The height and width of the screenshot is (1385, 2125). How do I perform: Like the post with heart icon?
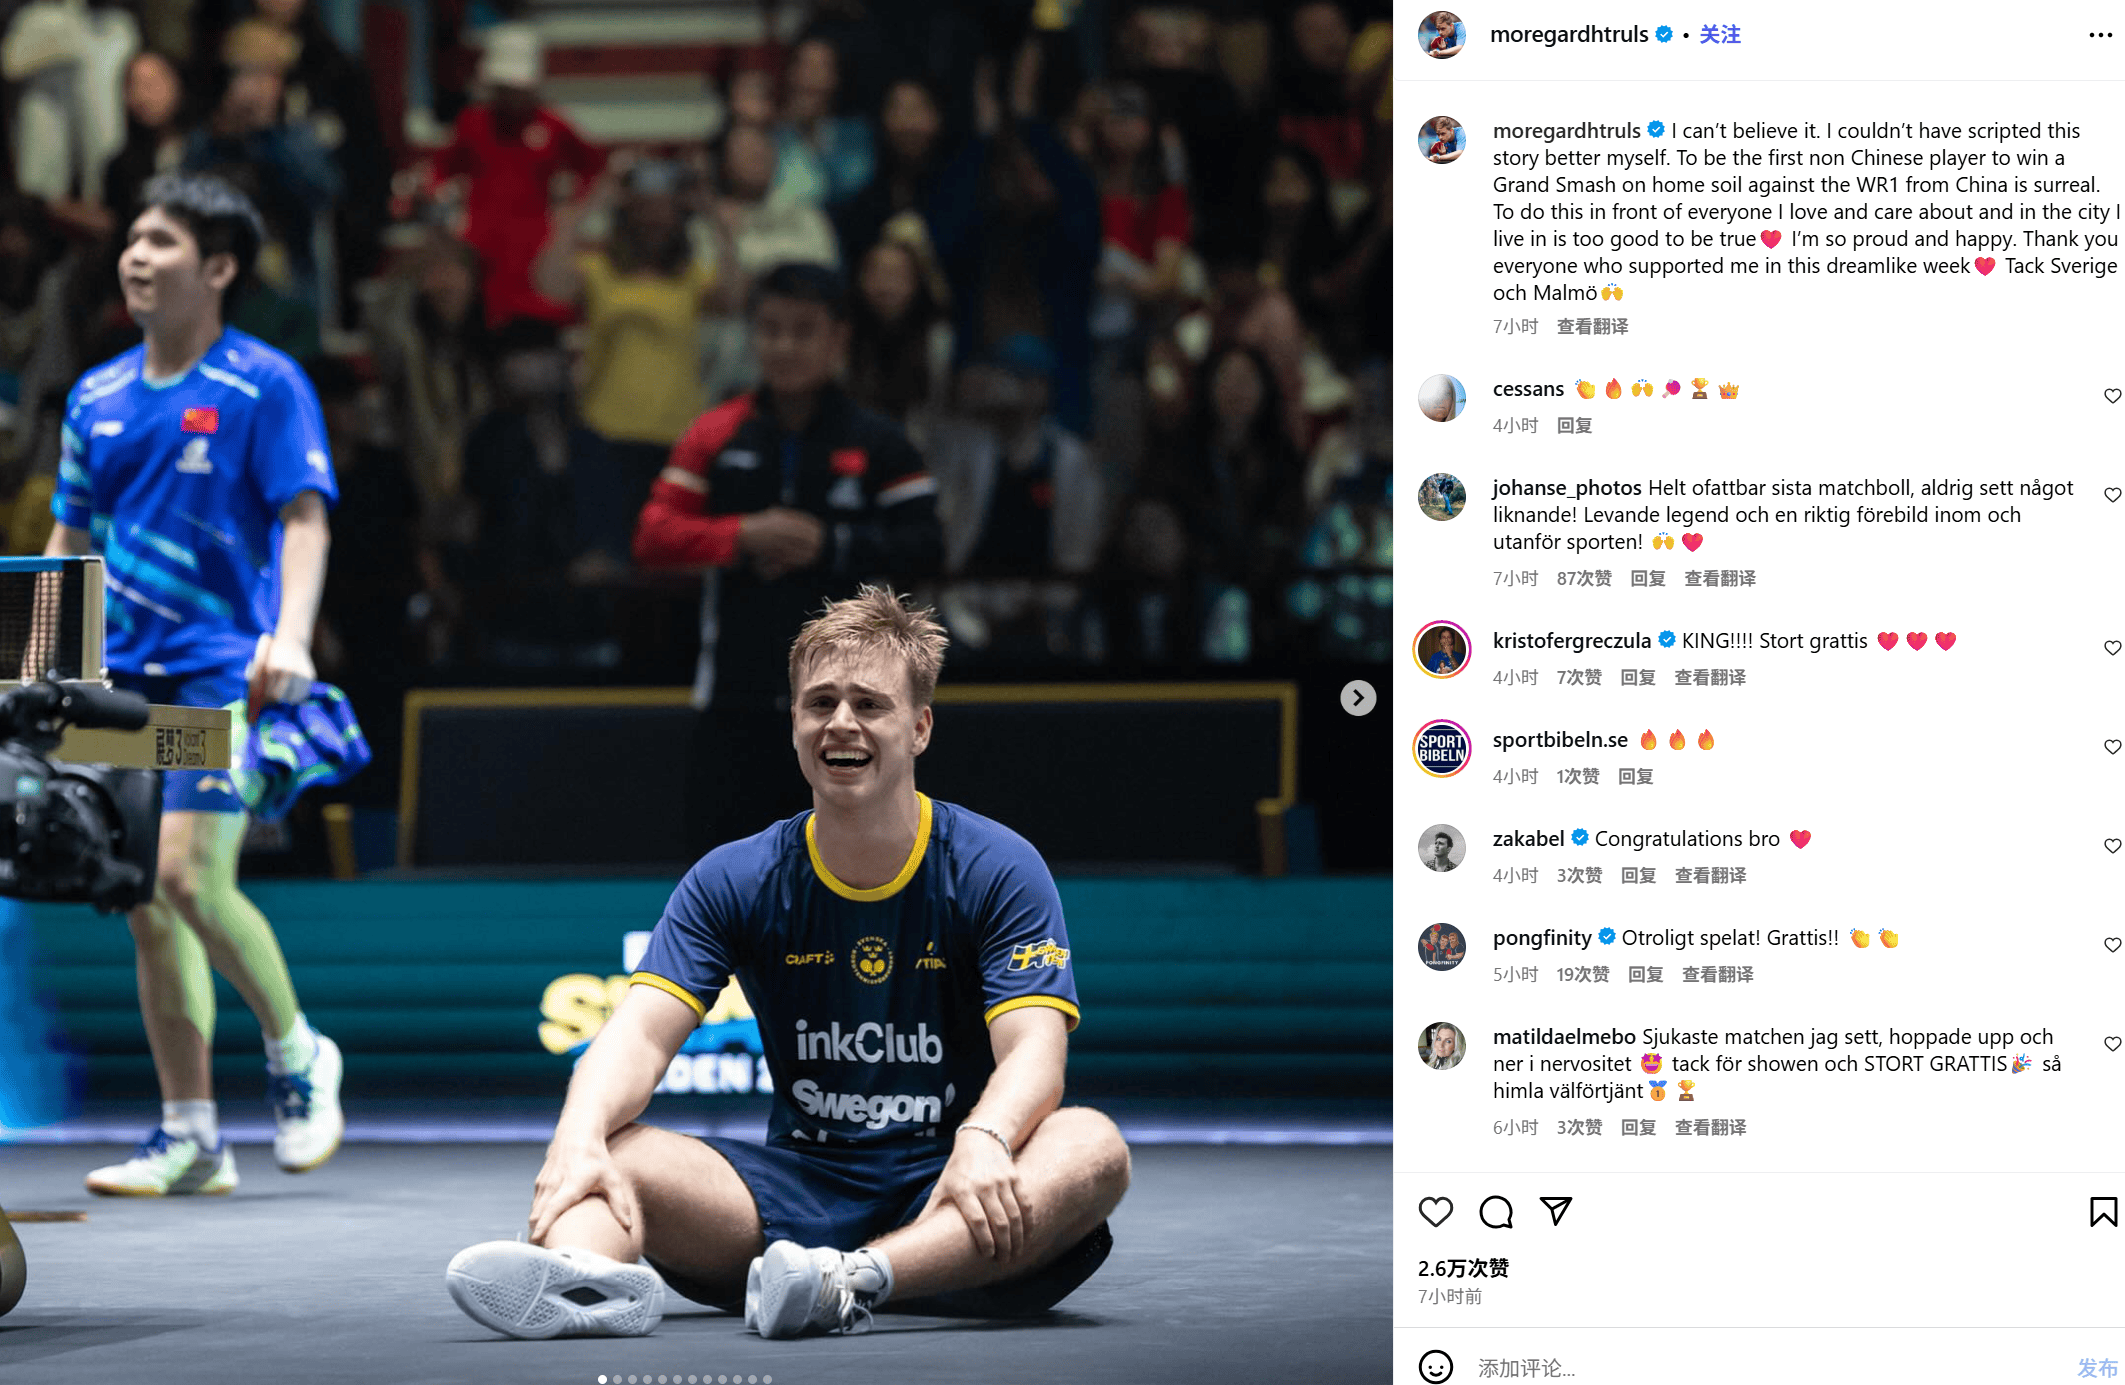1435,1212
